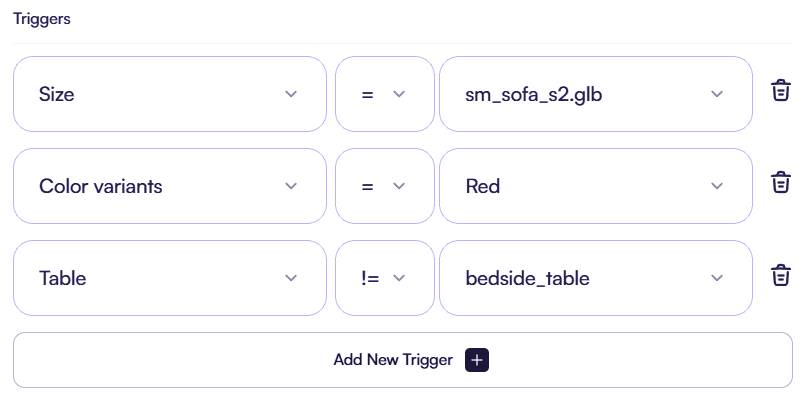Remove the Table trigger with trash icon
Screen dimensions: 805x408
[781, 275]
